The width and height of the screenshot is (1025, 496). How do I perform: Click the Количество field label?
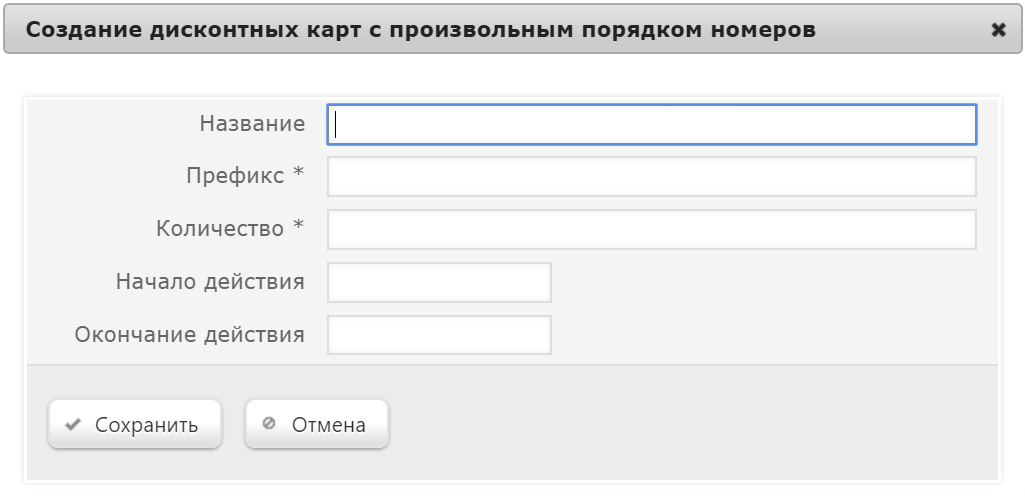pyautogui.click(x=220, y=229)
